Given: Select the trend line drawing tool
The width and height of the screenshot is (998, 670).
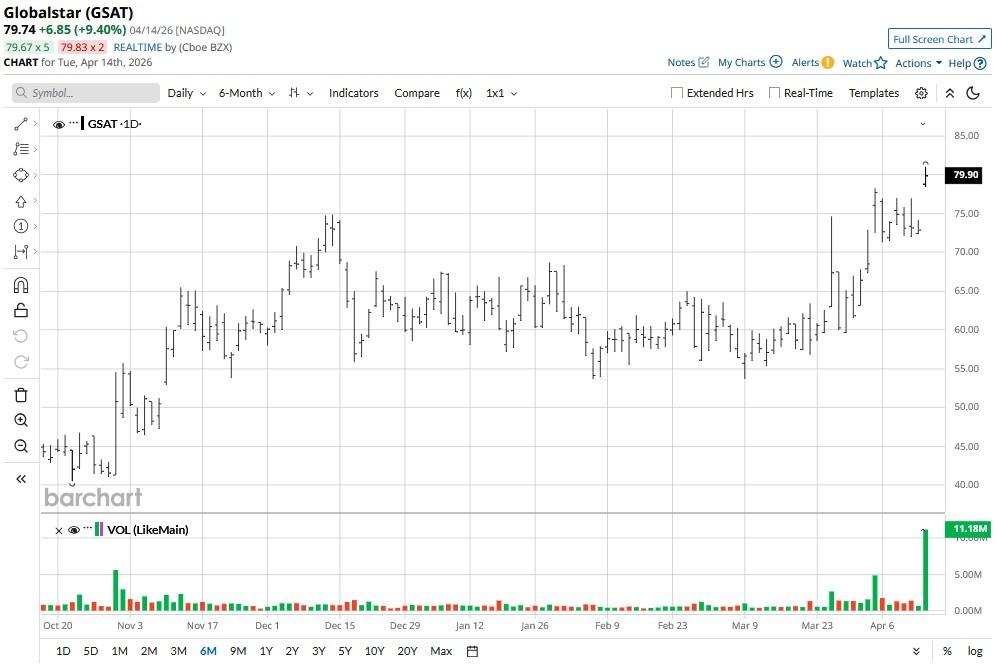Looking at the screenshot, I should (x=20, y=124).
